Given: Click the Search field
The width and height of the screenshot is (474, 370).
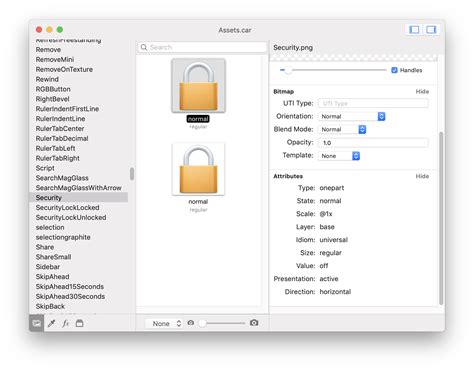Looking at the screenshot, I should pyautogui.click(x=202, y=47).
